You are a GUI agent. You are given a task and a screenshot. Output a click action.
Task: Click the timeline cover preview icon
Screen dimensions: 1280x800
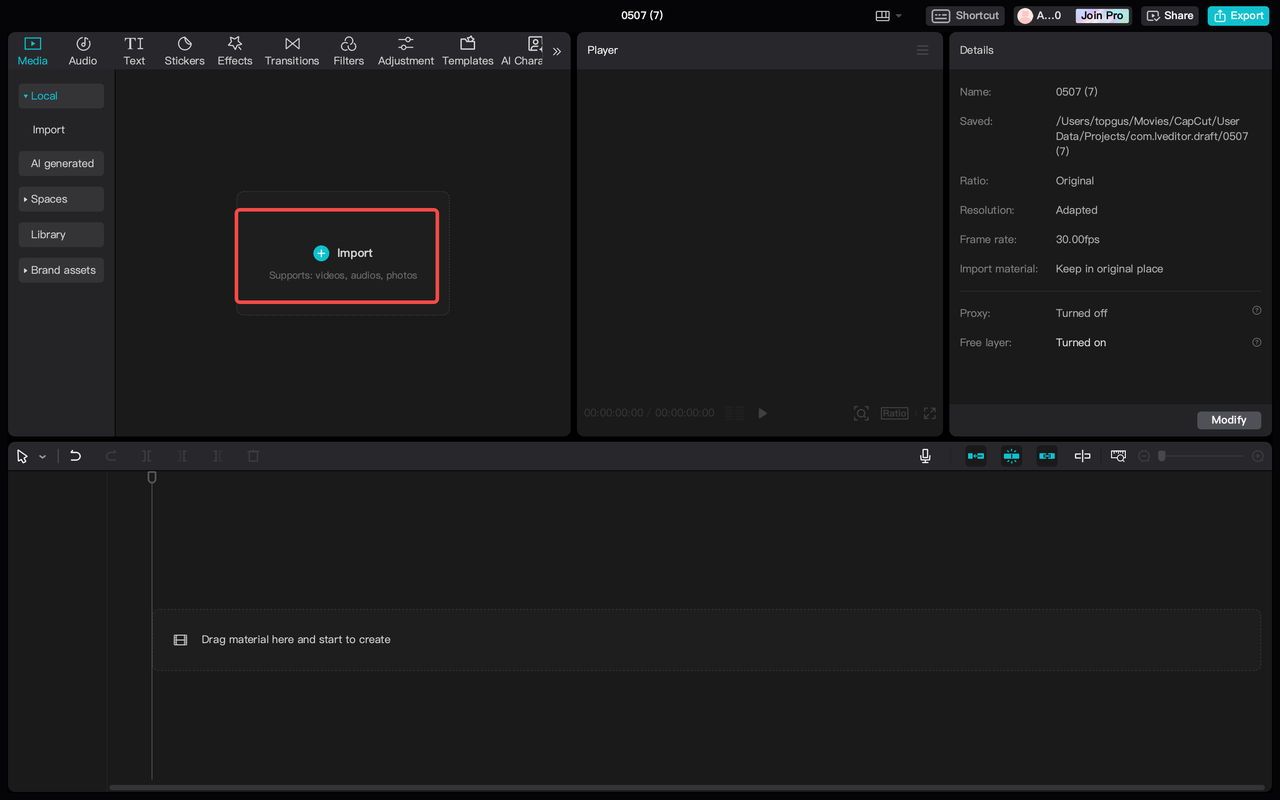coord(1118,456)
